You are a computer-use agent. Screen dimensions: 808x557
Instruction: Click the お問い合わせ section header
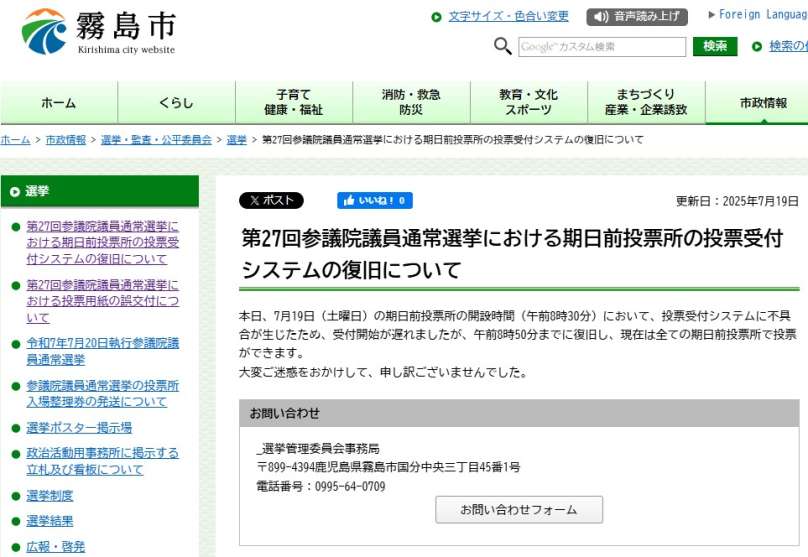(519, 413)
